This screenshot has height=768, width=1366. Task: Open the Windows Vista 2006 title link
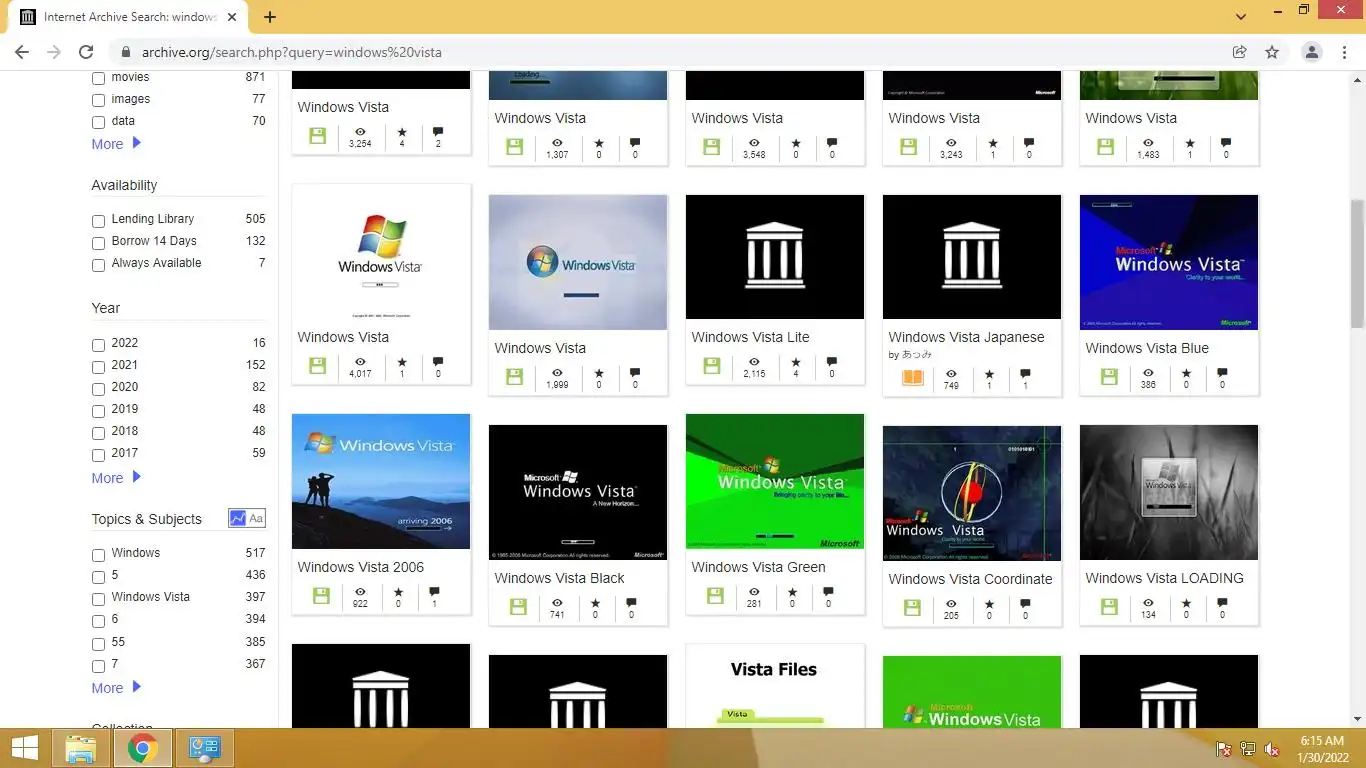coord(360,567)
